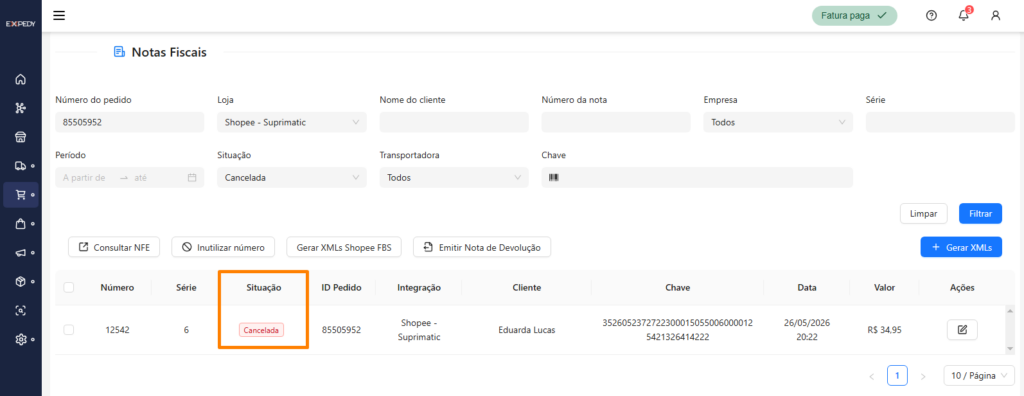The image size is (1024, 396).
Task: Click the Filtrar button
Action: point(980,214)
